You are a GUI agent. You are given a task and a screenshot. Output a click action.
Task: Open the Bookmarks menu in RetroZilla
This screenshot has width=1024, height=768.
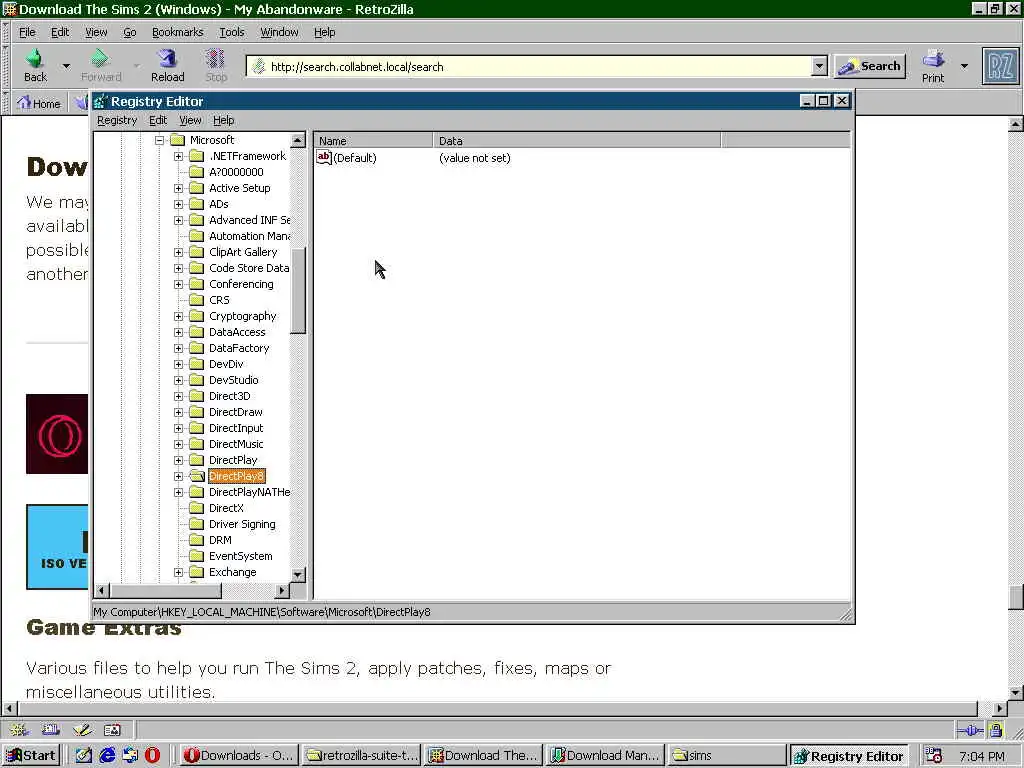[178, 32]
